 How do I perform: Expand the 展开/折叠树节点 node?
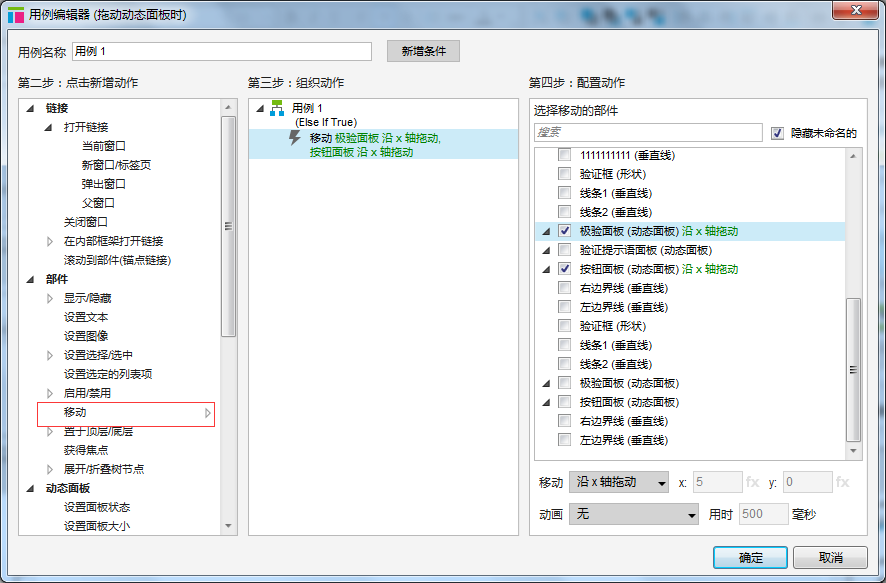(x=50, y=469)
